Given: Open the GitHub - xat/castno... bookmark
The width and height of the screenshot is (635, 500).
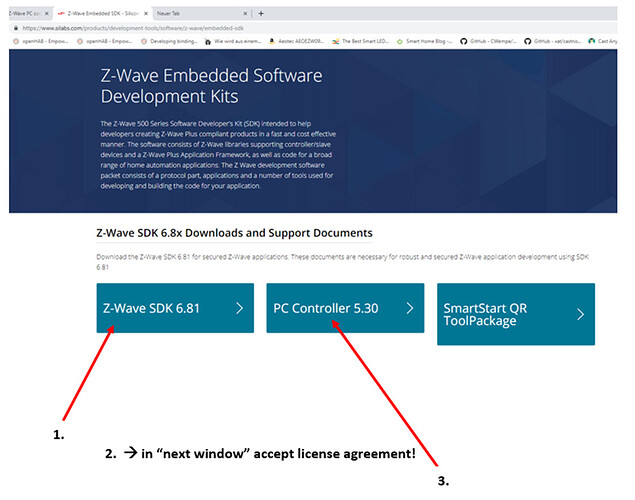Looking at the screenshot, I should pos(552,41).
